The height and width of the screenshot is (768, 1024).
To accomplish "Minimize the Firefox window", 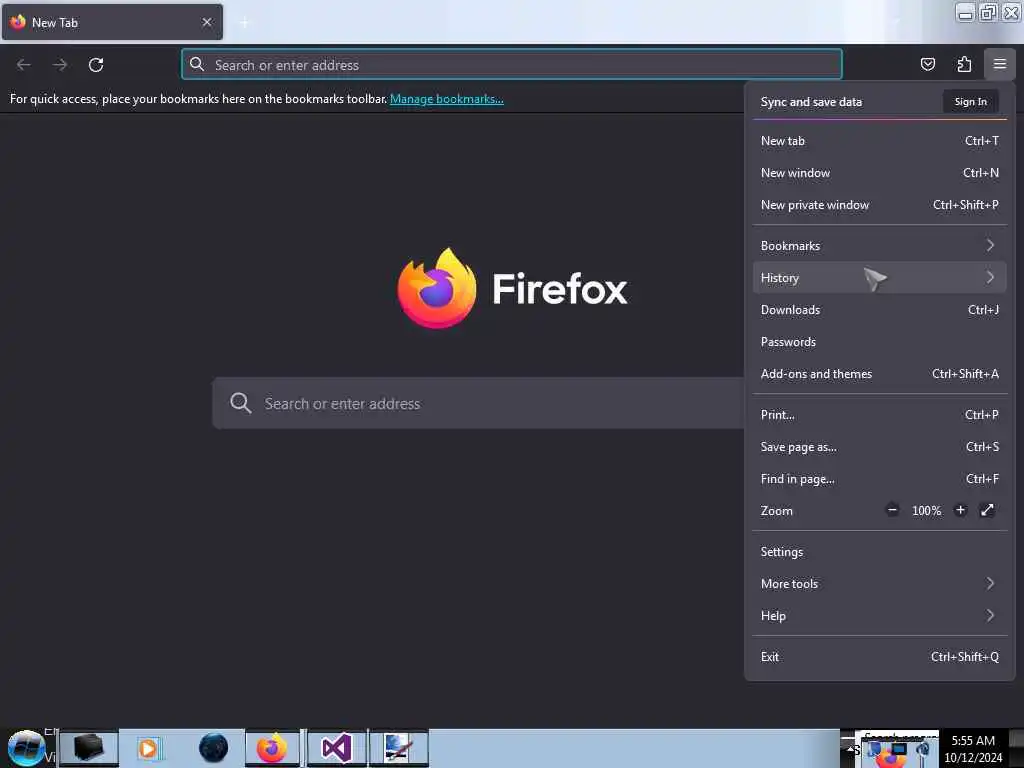I will (965, 12).
